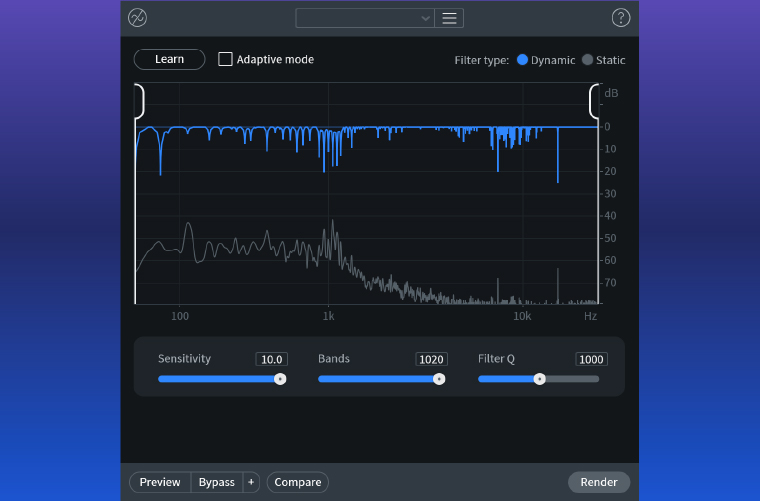Click the Filter type label text
This screenshot has height=501, width=760.
coord(482,60)
